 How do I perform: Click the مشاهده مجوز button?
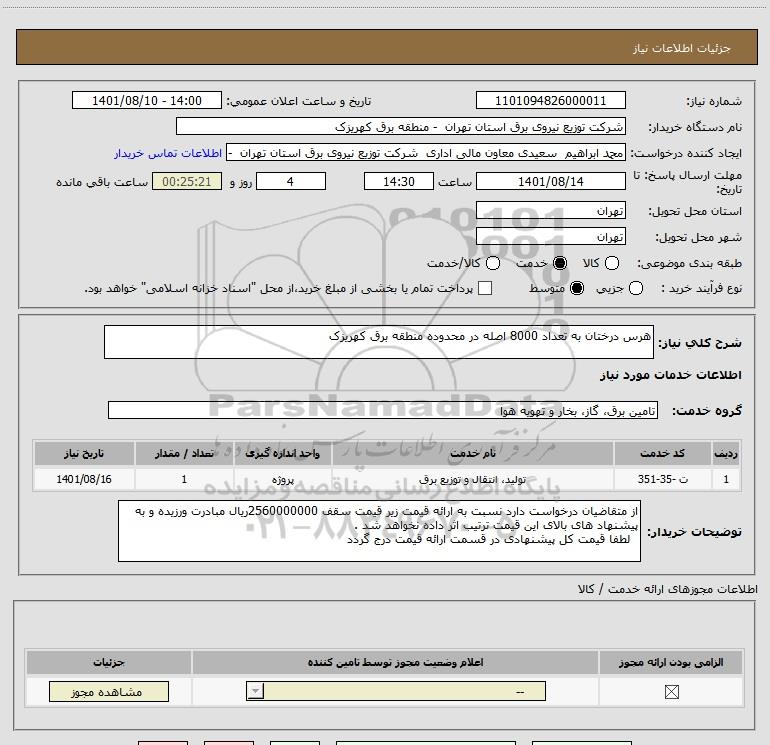109,691
